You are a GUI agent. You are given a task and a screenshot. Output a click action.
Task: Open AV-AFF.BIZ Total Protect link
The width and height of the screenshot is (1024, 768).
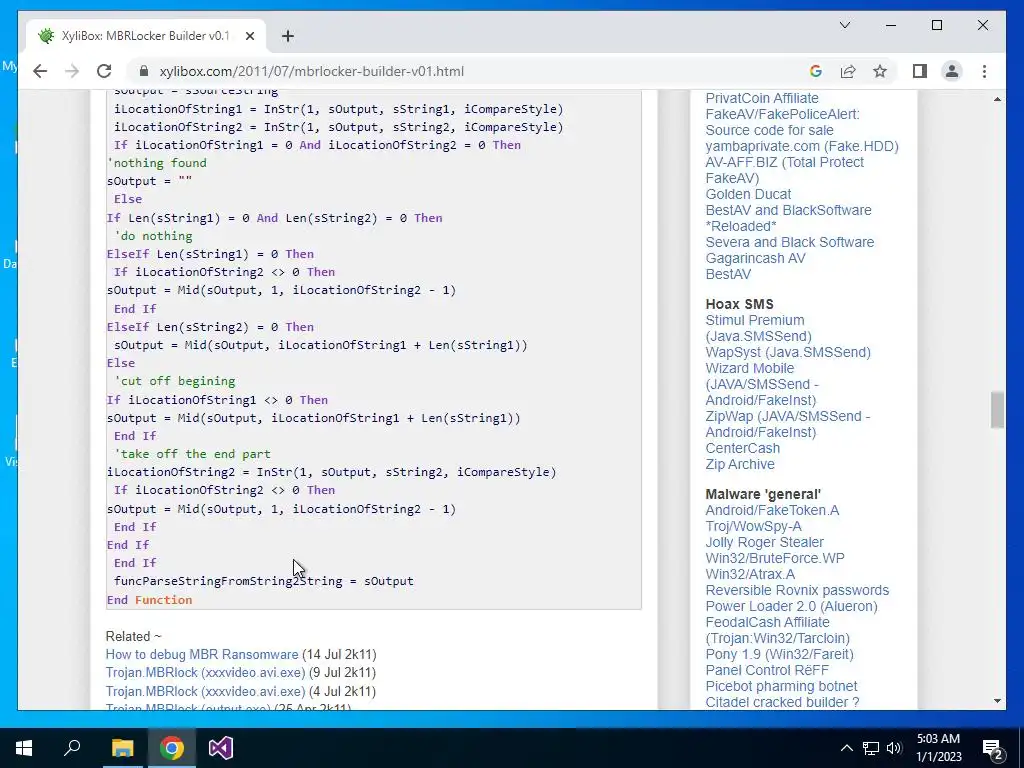(x=784, y=170)
